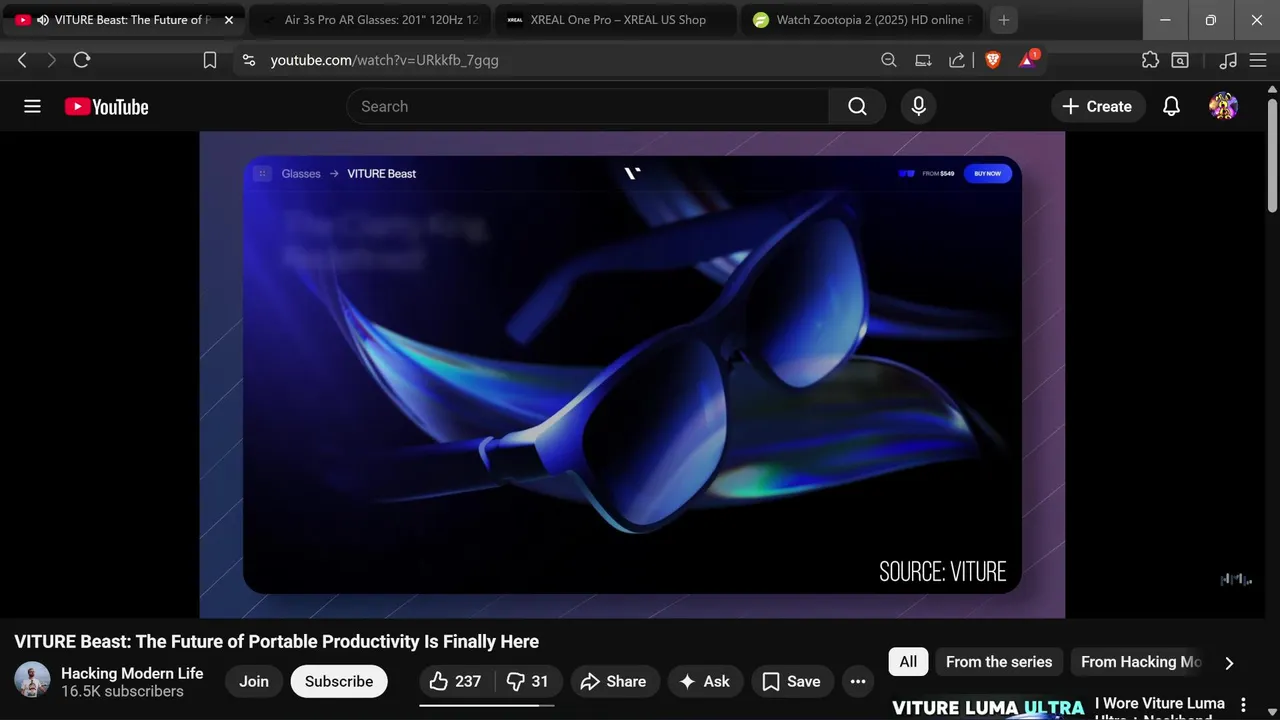This screenshot has width=1280, height=720.
Task: Dislike the video with thumbs down
Action: (528, 681)
